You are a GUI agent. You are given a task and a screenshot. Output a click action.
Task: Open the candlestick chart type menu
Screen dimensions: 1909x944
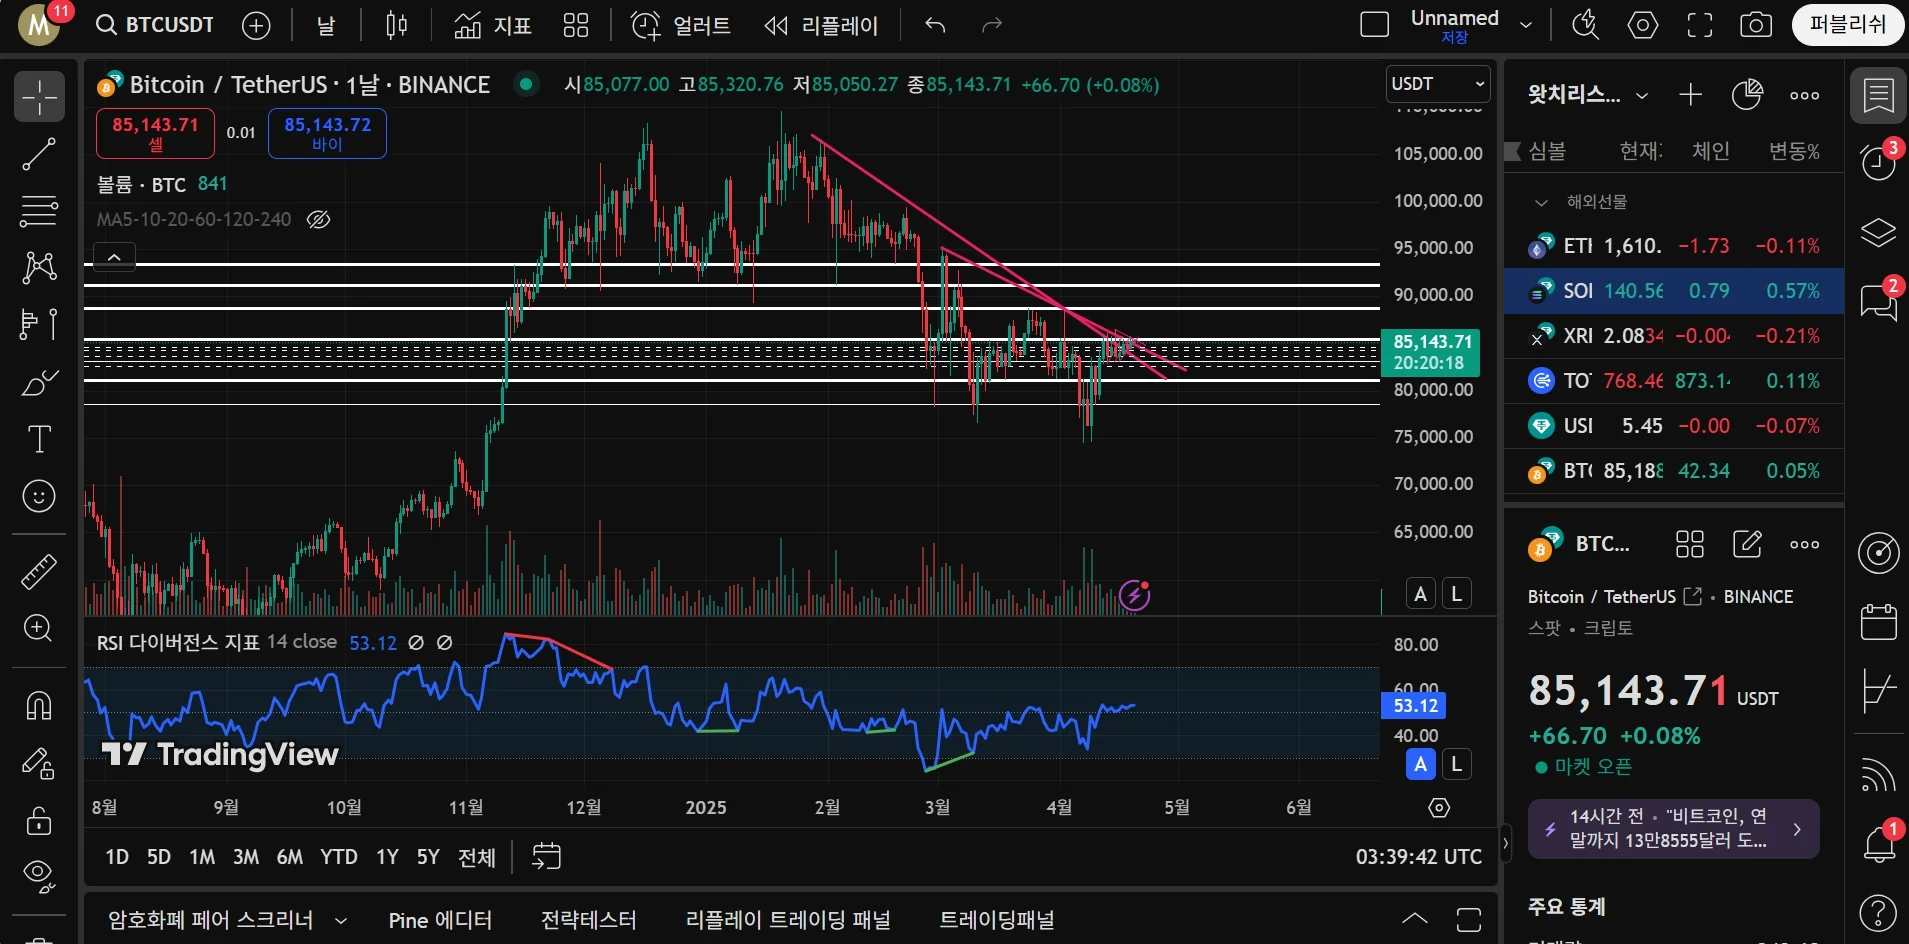click(x=397, y=26)
